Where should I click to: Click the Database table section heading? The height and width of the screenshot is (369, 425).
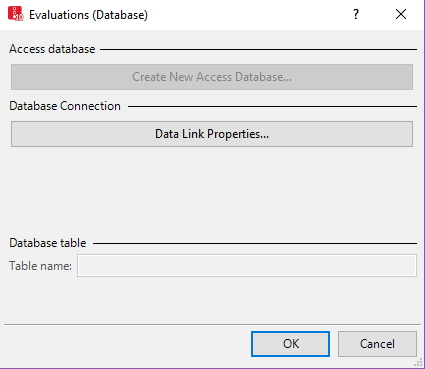pyautogui.click(x=48, y=243)
